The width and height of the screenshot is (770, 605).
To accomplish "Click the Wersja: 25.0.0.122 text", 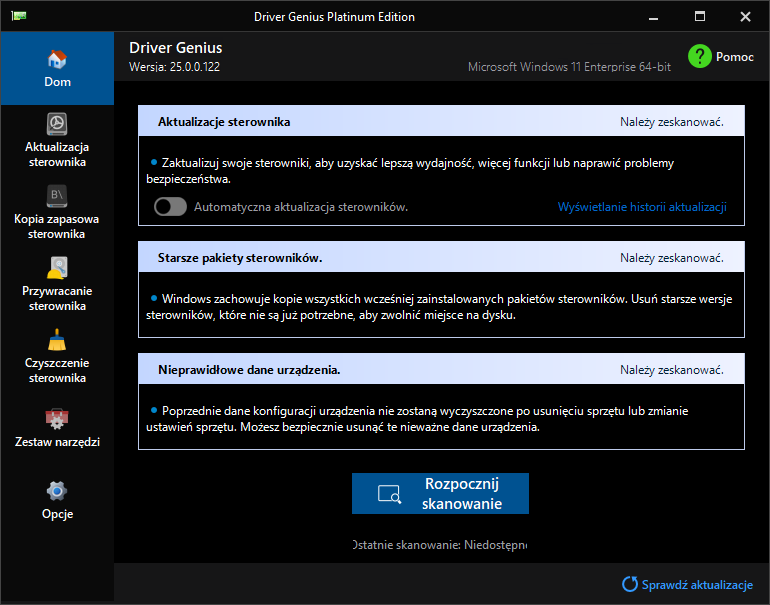I will (174, 67).
